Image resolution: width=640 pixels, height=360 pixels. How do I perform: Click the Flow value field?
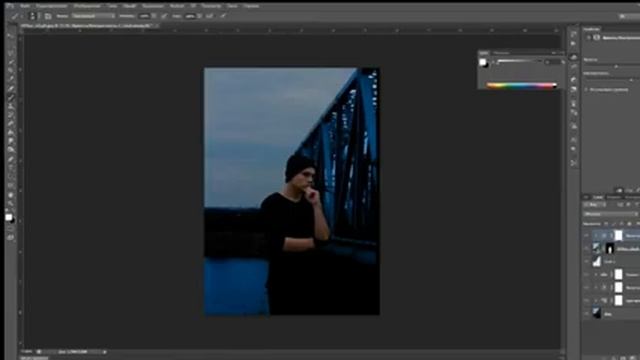pyautogui.click(x=191, y=16)
